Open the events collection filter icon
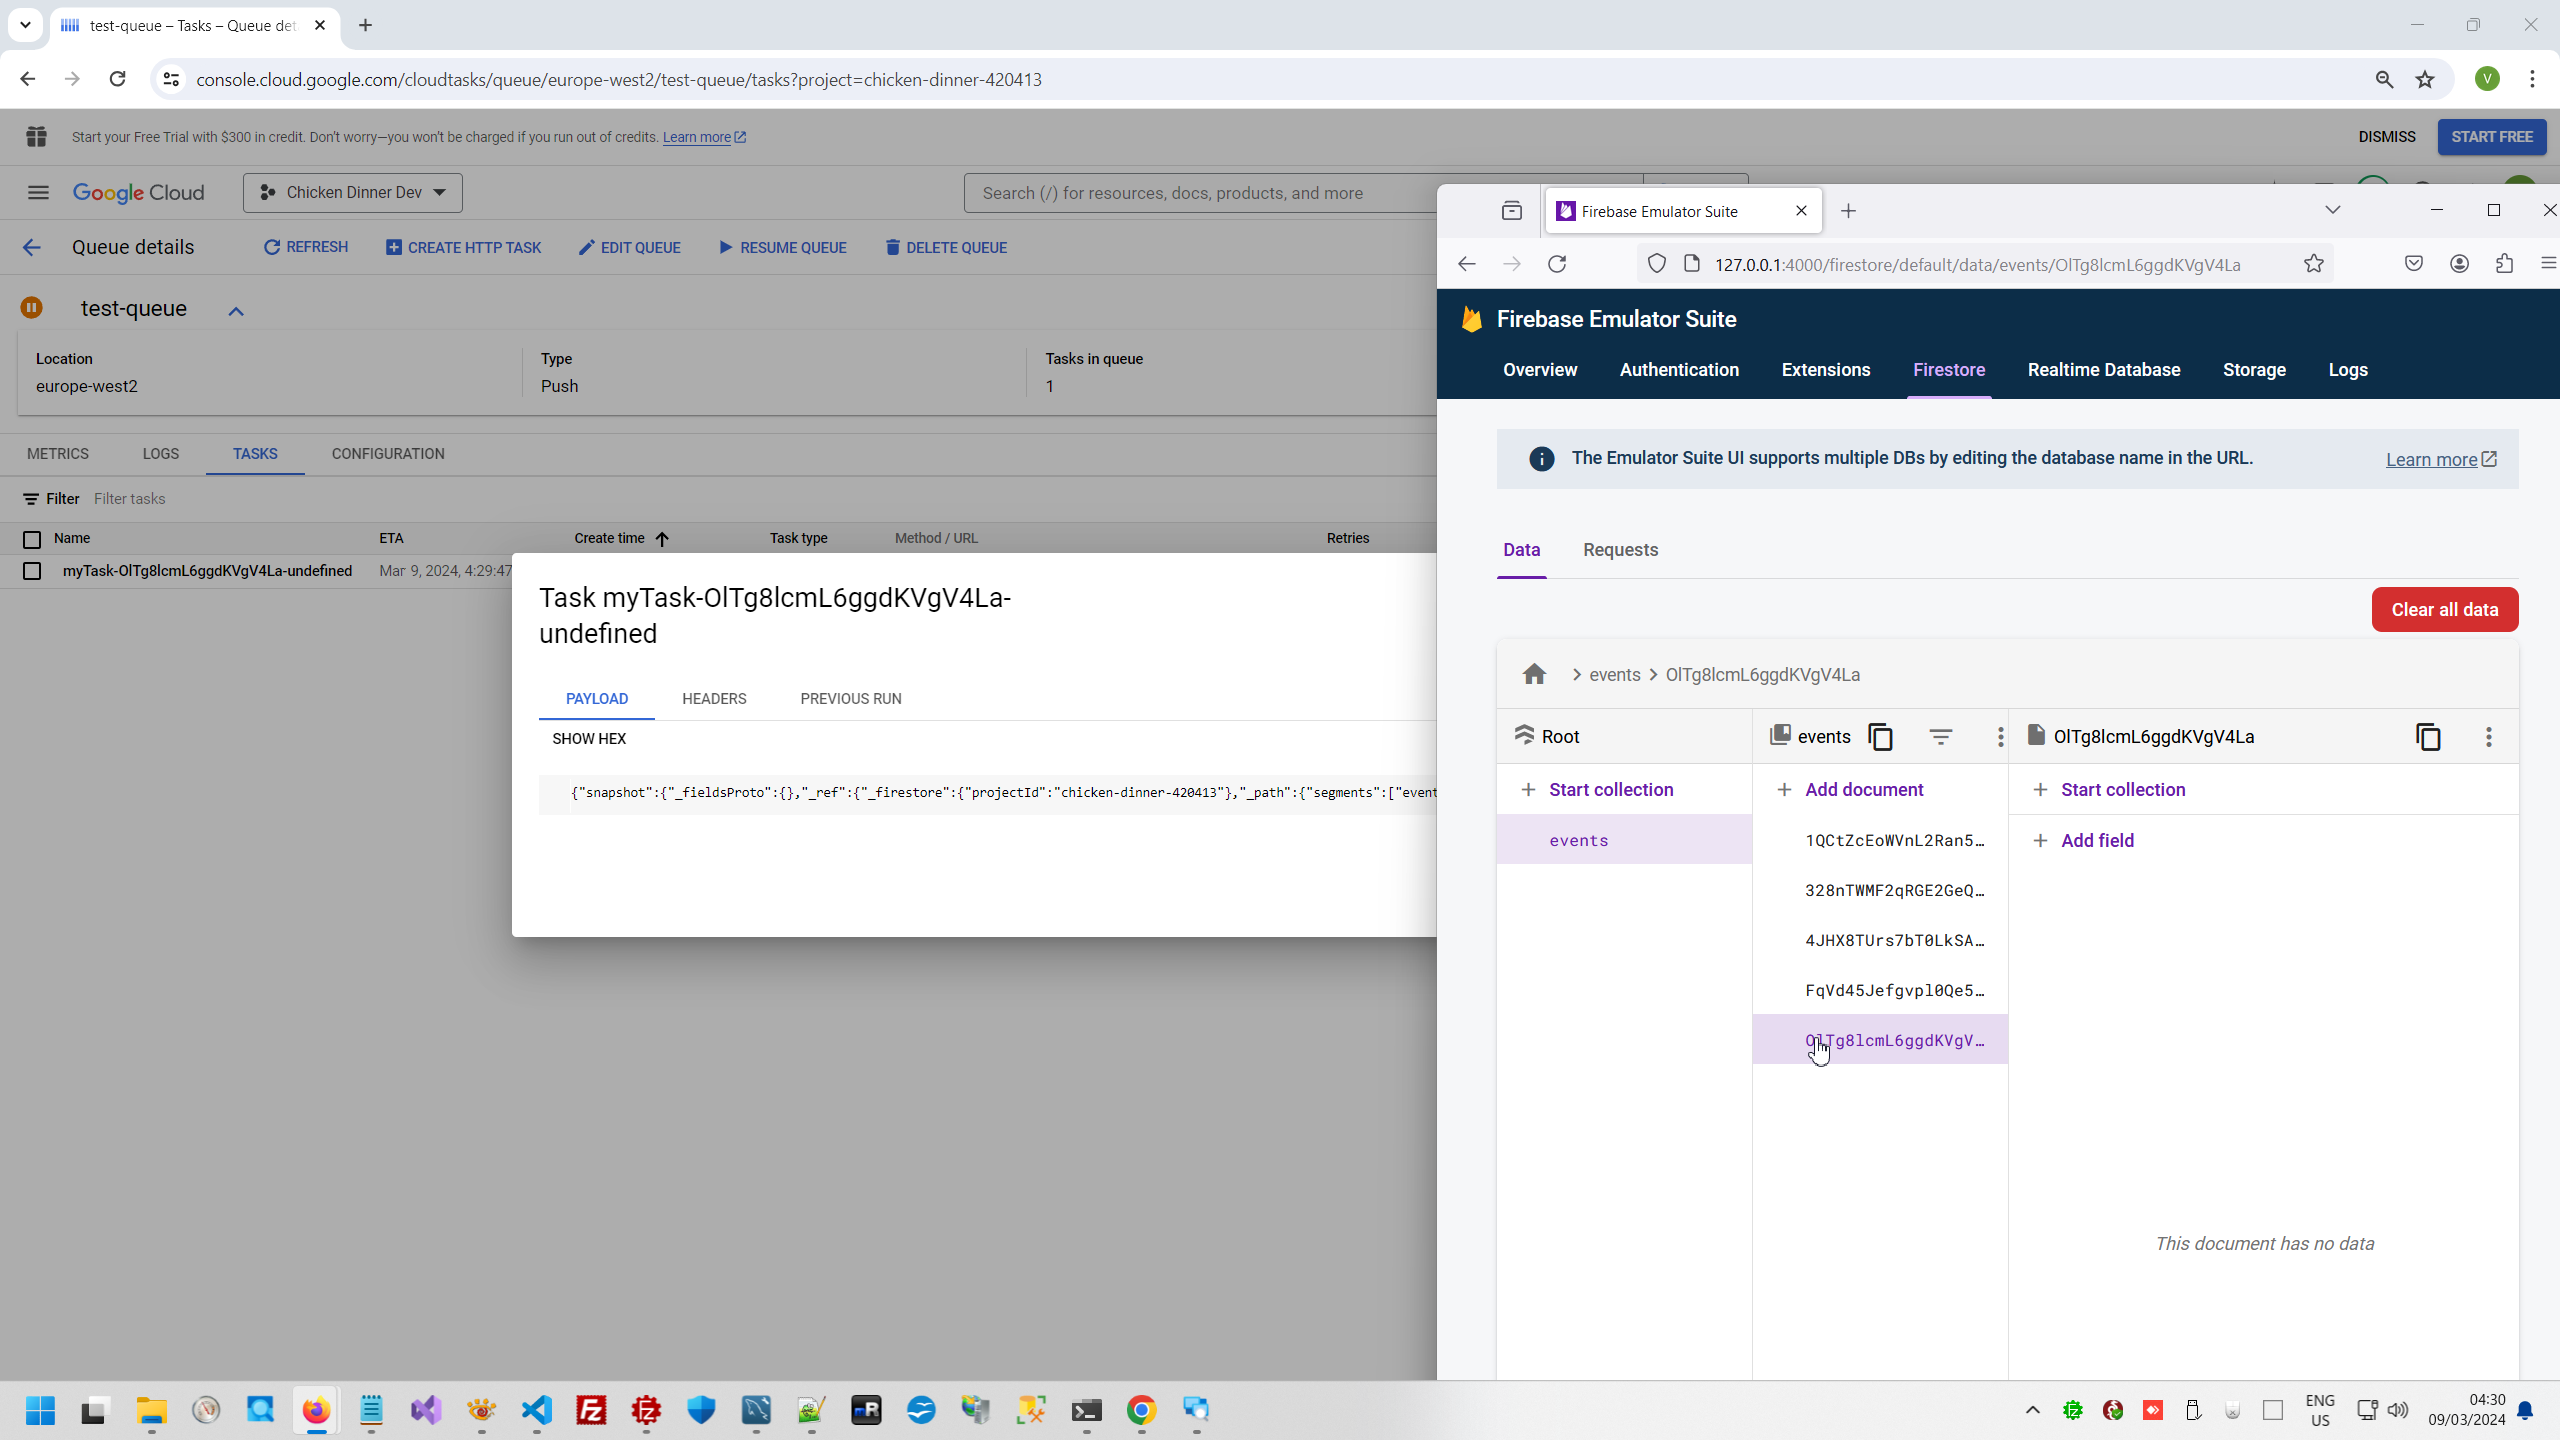Image resolution: width=2560 pixels, height=1440 pixels. point(1940,737)
